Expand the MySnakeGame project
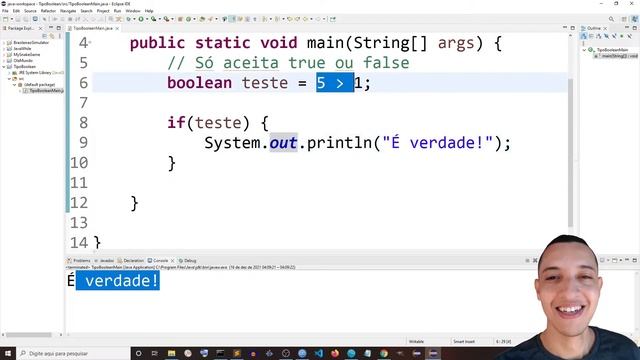Image resolution: width=640 pixels, height=360 pixels. tap(4, 54)
